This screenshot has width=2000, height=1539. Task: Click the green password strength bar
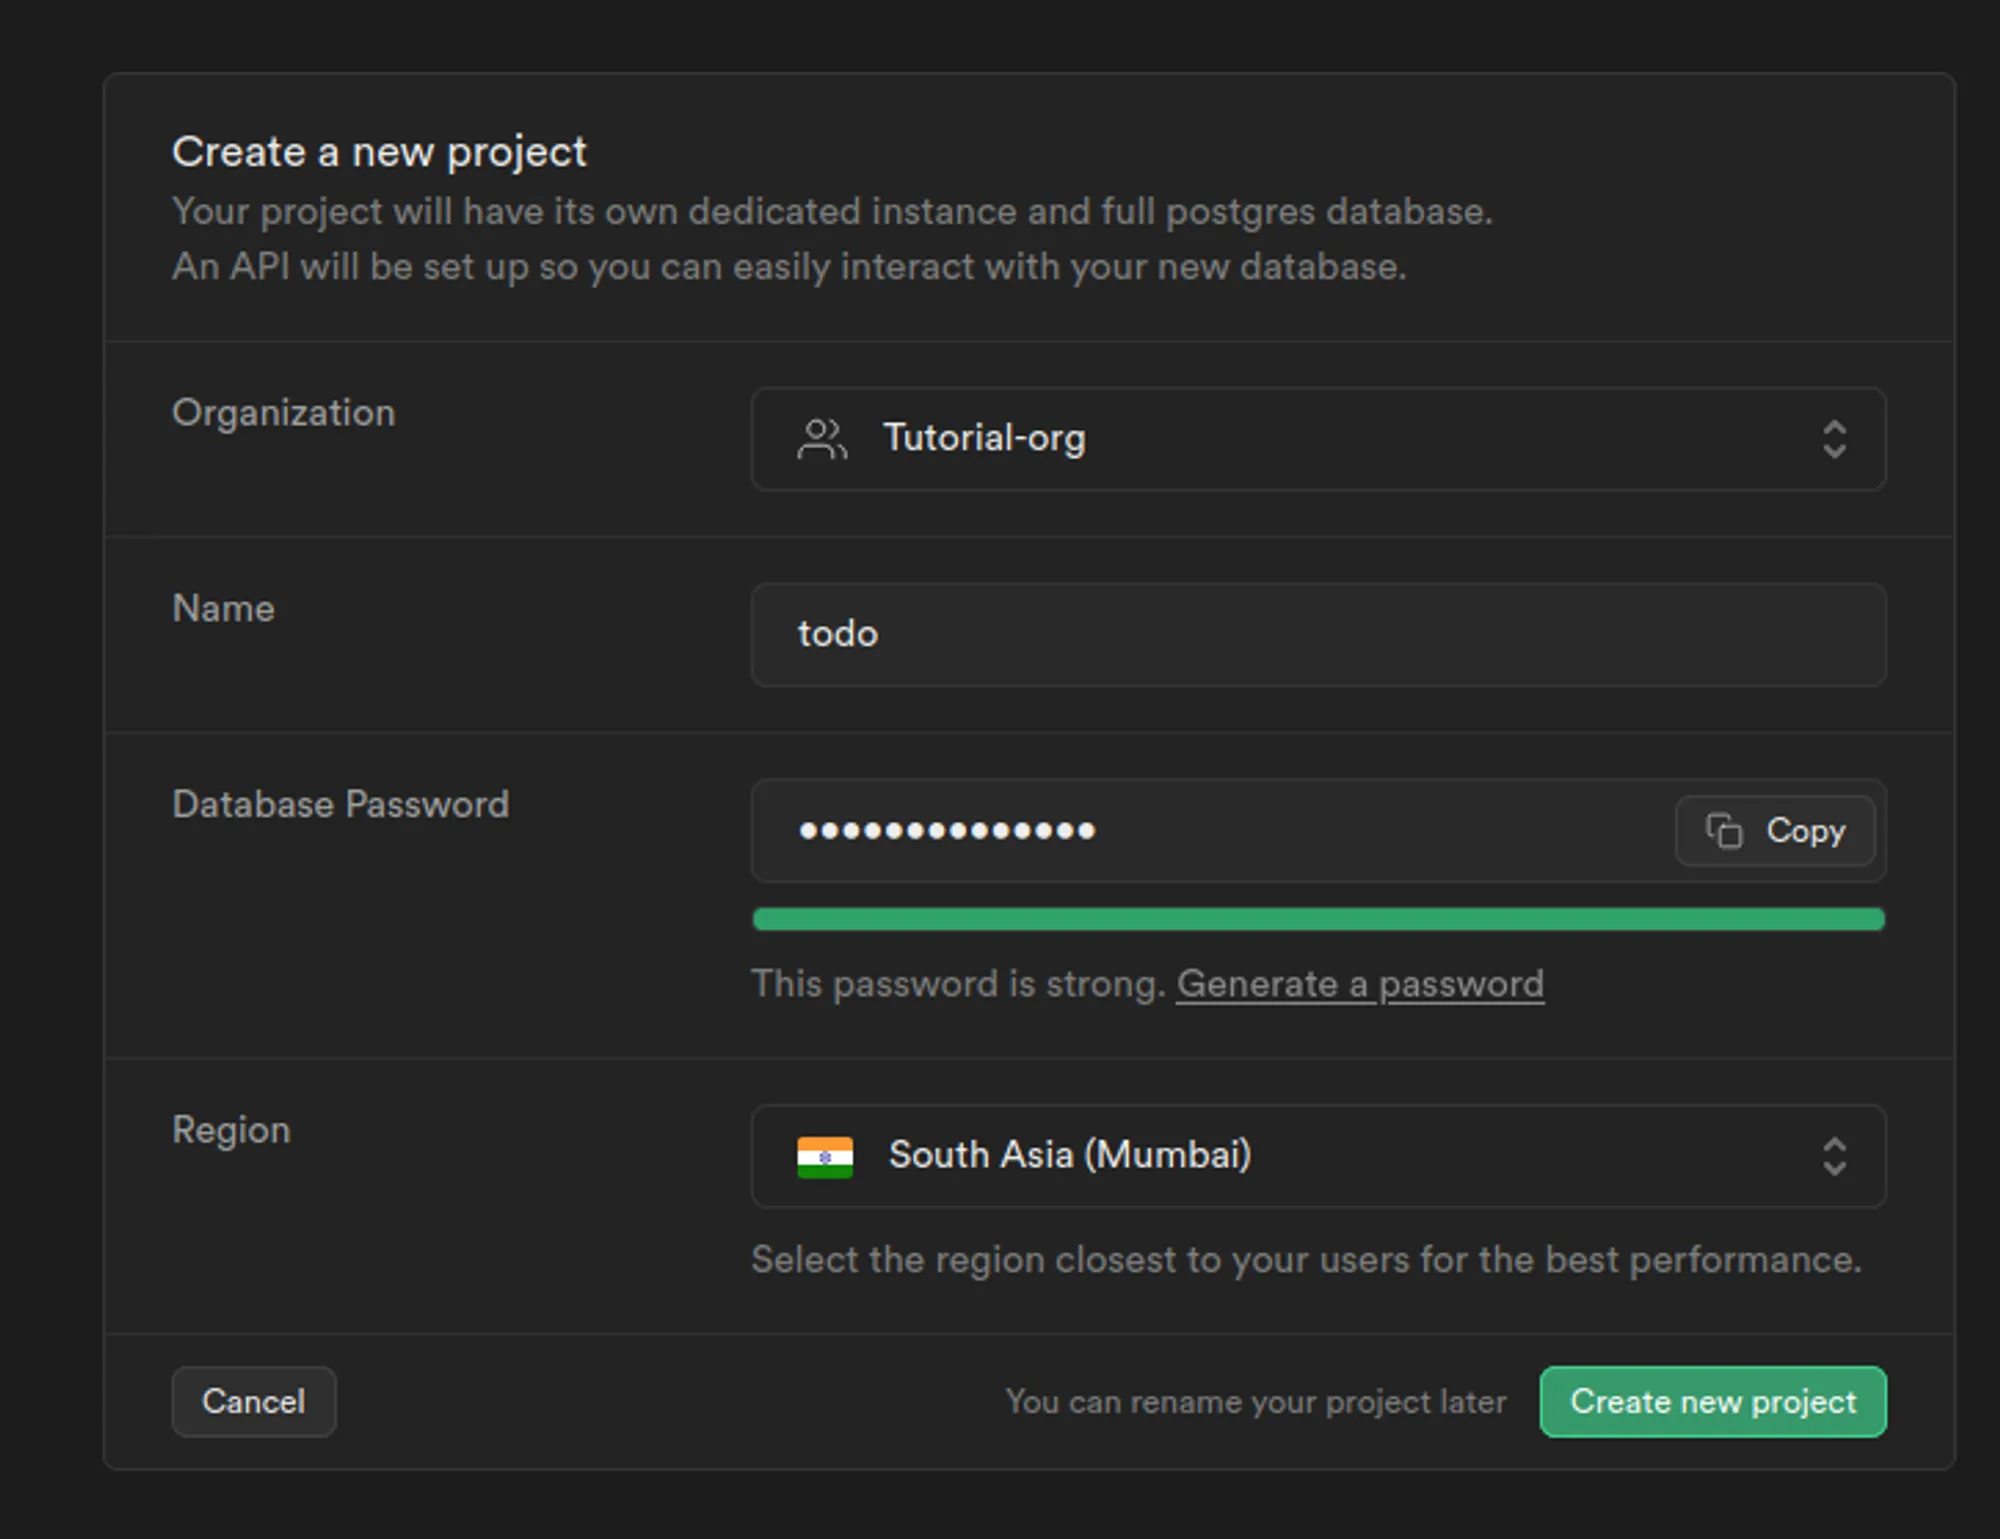[1318, 919]
